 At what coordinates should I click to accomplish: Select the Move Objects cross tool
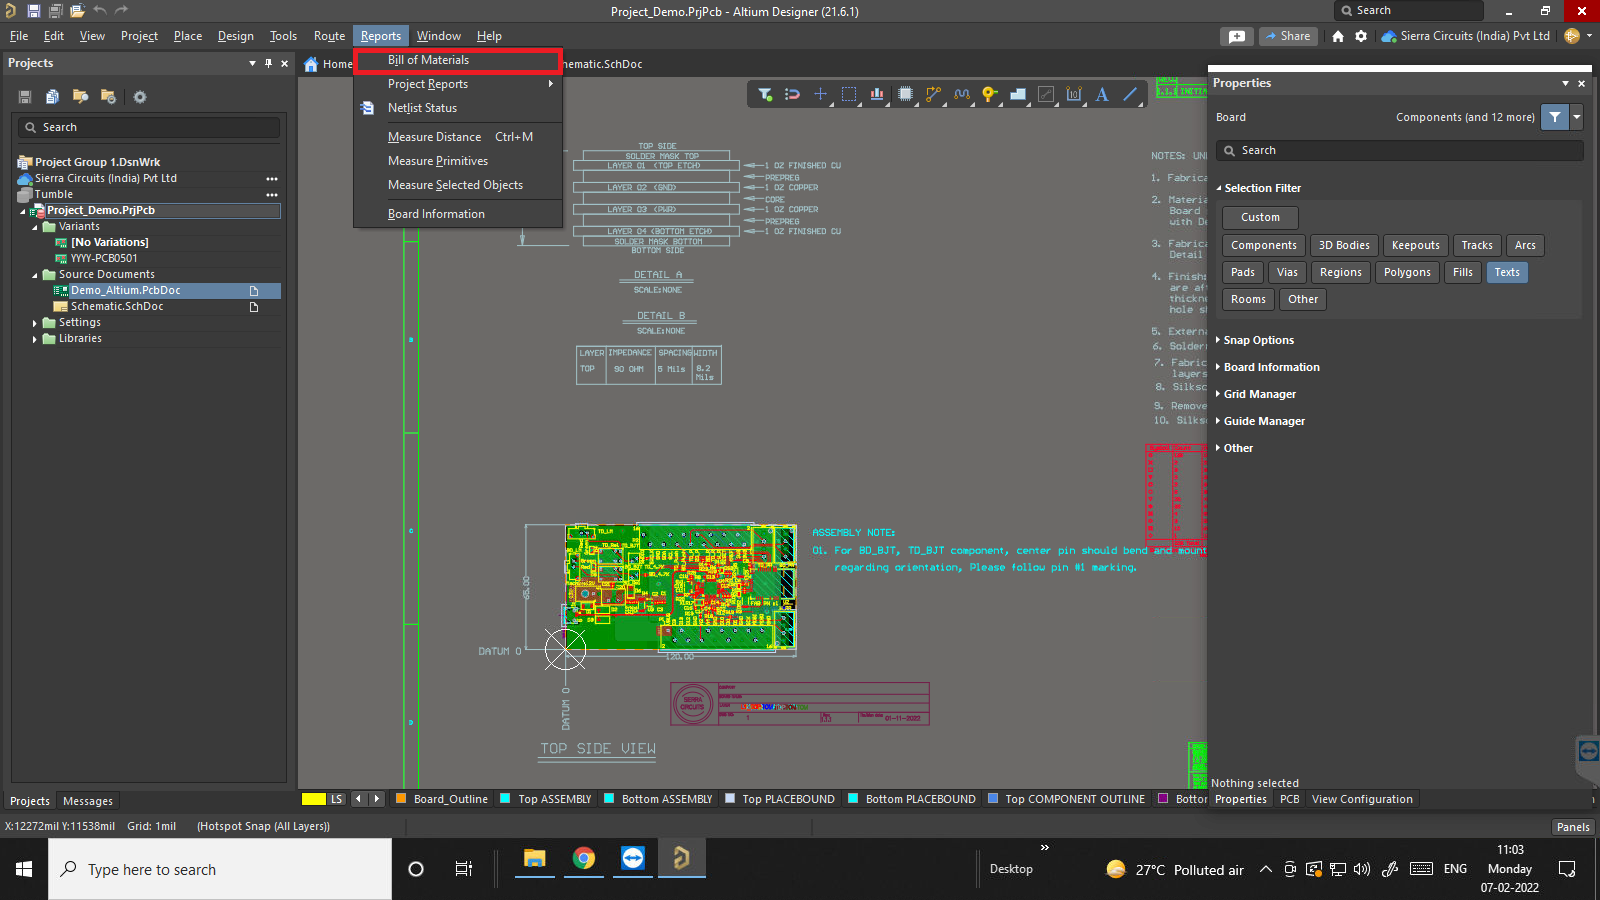[820, 94]
